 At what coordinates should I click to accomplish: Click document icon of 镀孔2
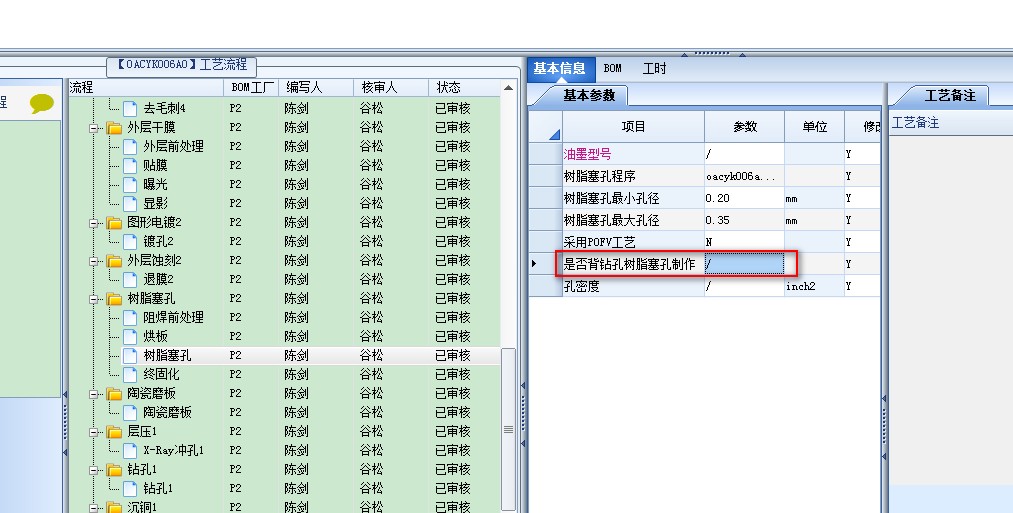point(131,242)
